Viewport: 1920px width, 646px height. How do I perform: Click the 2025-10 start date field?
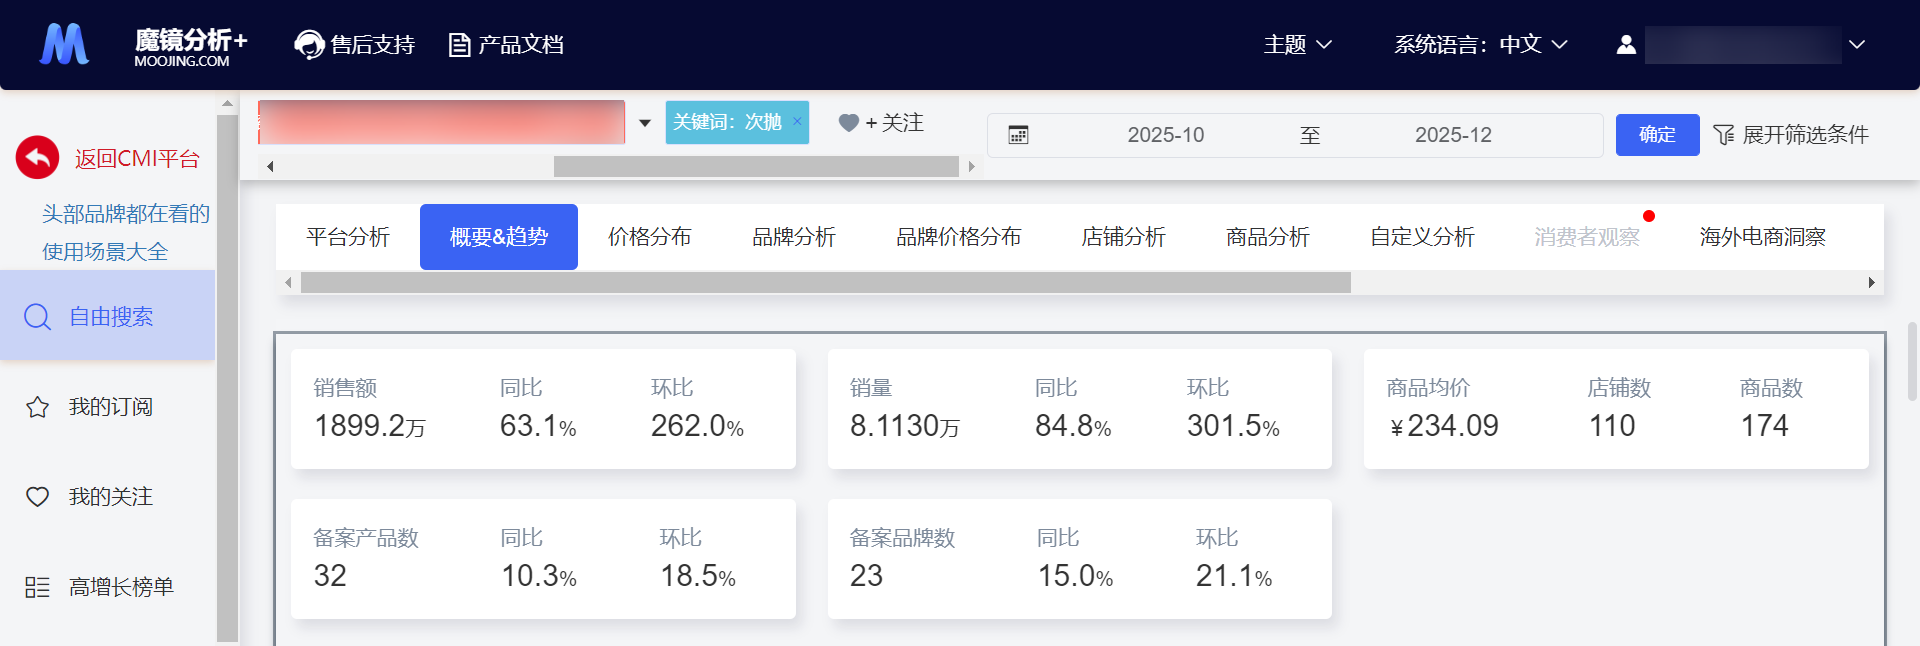1165,135
